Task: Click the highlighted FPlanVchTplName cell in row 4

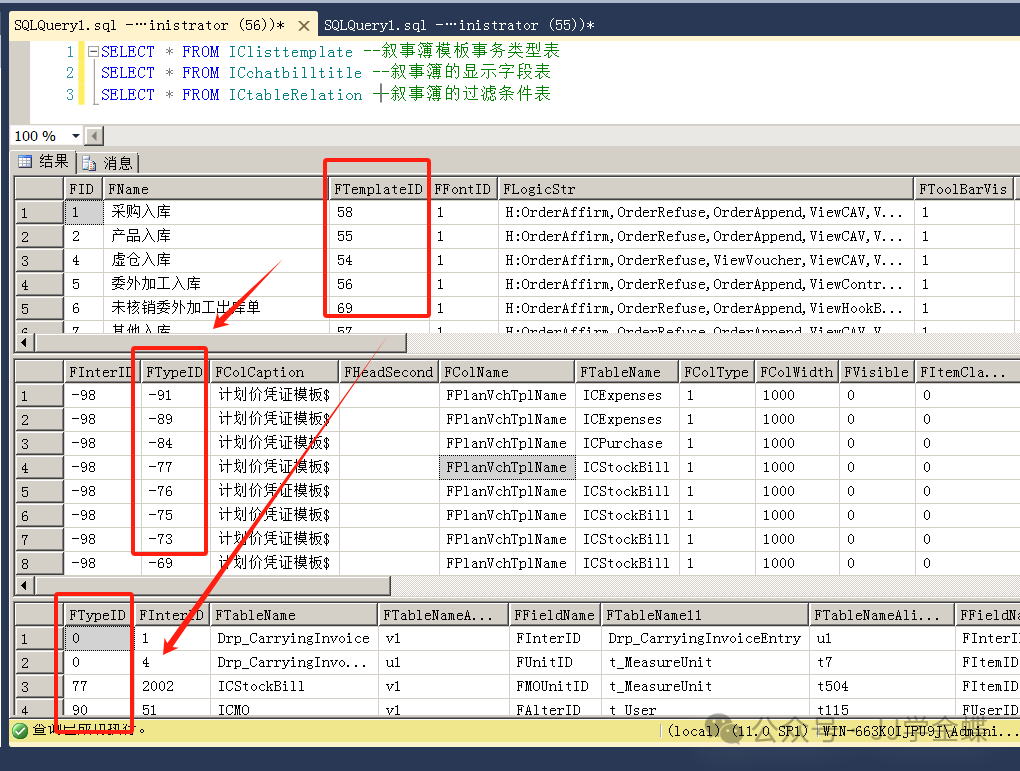Action: click(x=507, y=467)
